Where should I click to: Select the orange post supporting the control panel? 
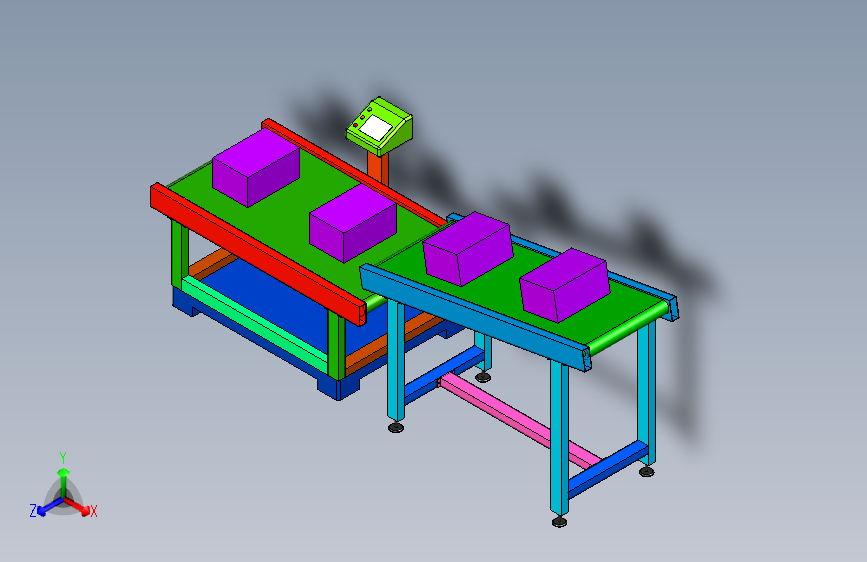[378, 168]
